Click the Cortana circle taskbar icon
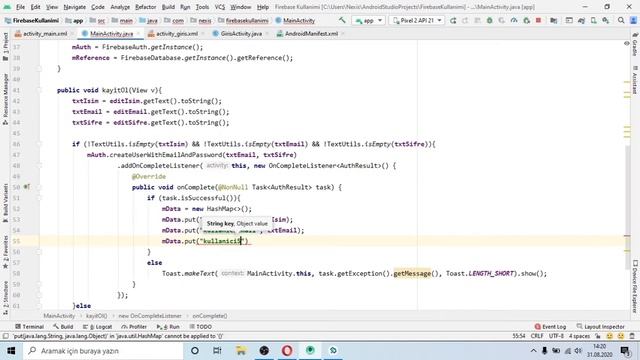This screenshot has width=640, height=360. 195,351
